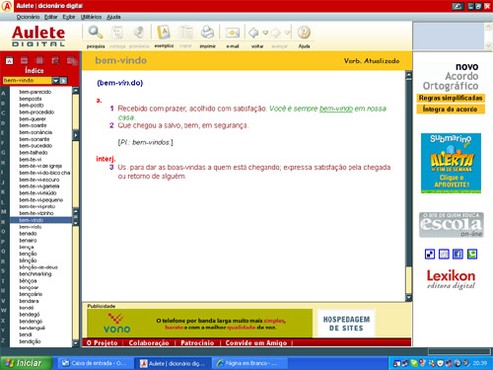Open Colaboração link

(x=149, y=343)
